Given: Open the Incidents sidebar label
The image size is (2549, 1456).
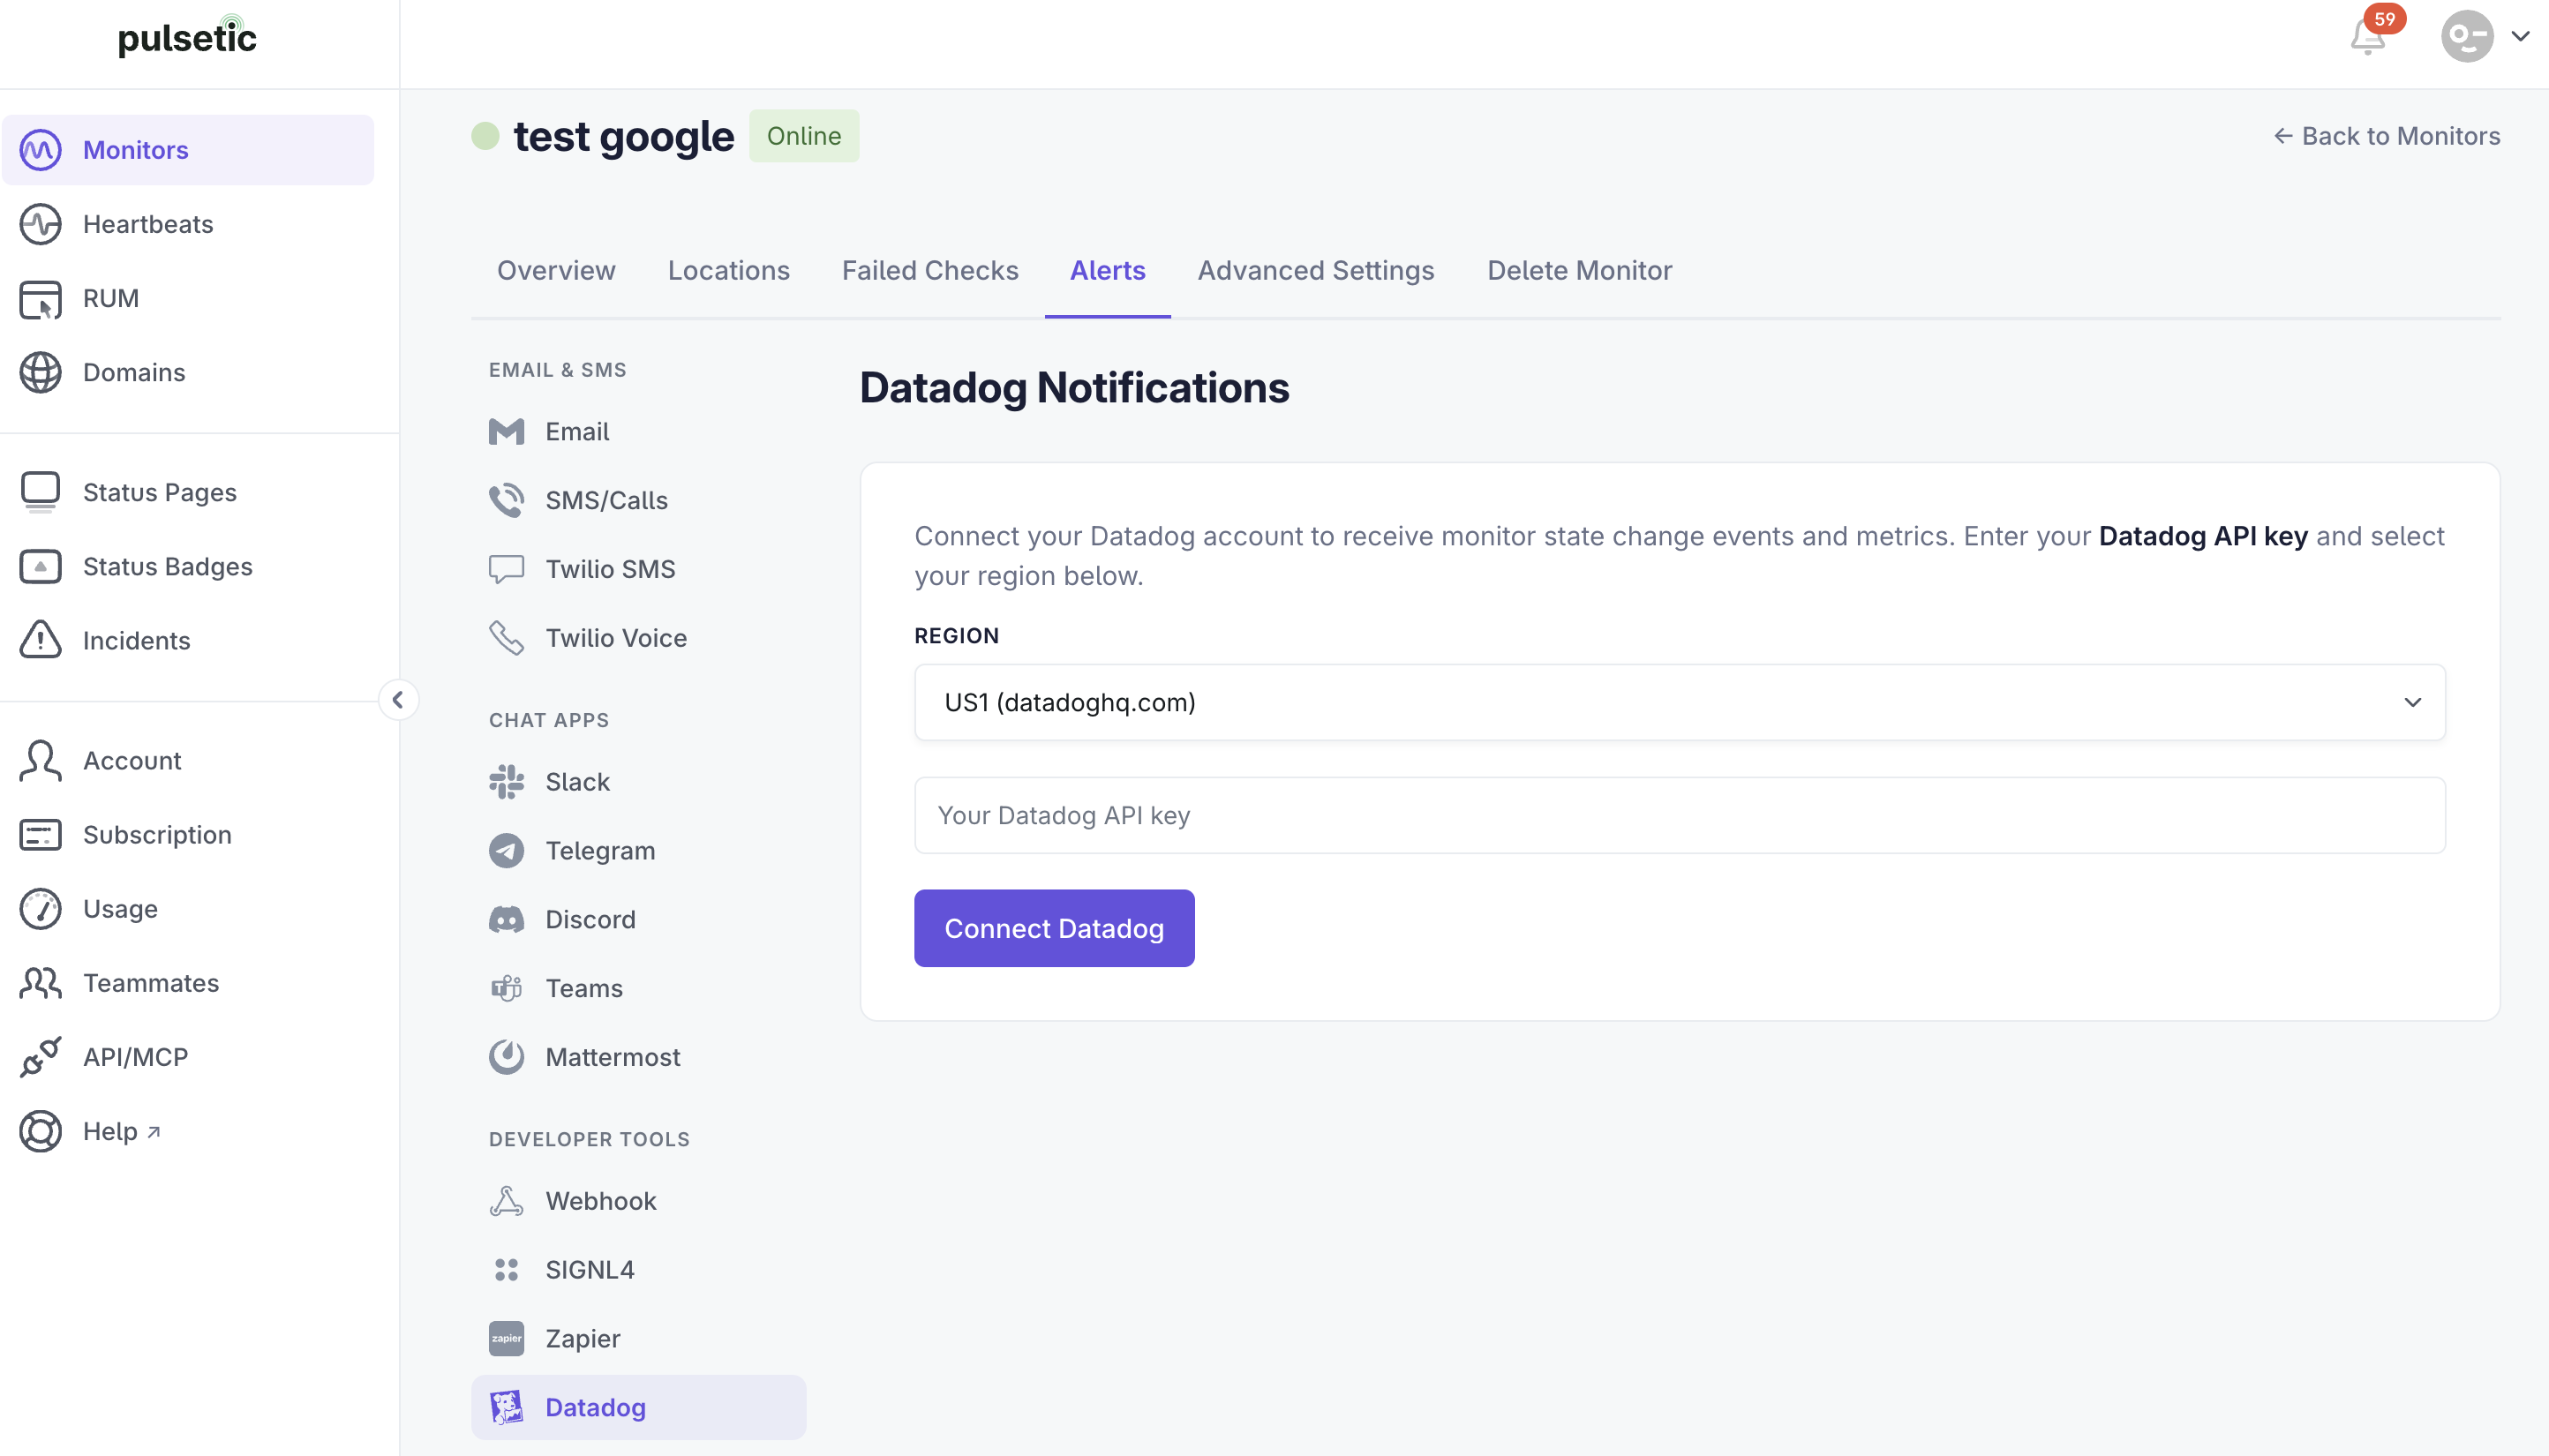Looking at the screenshot, I should tap(136, 640).
